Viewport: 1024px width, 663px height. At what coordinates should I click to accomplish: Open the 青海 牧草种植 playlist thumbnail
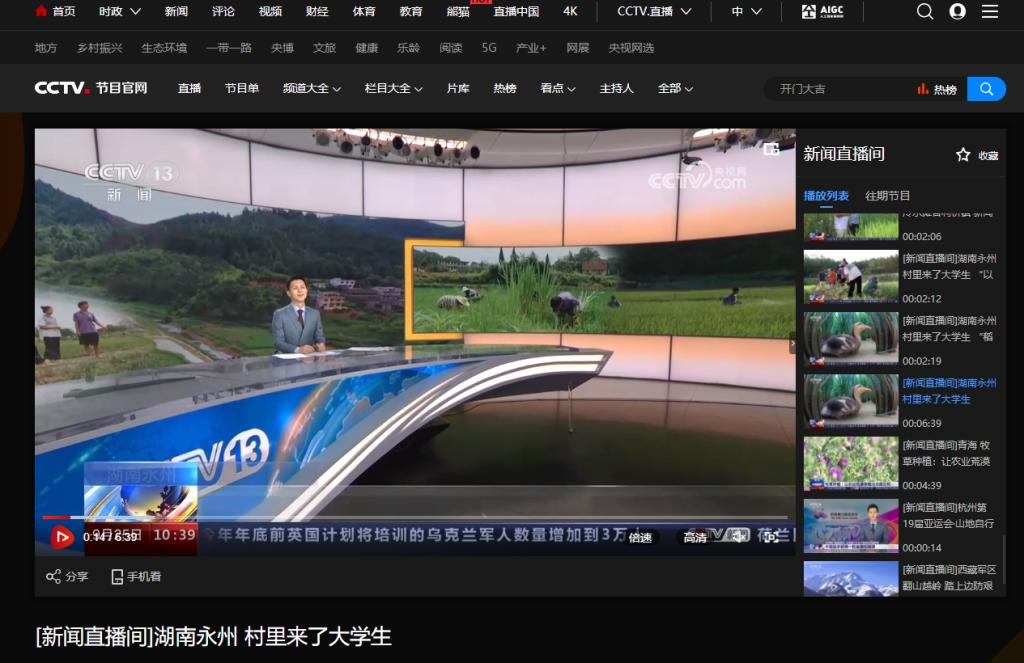(851, 463)
